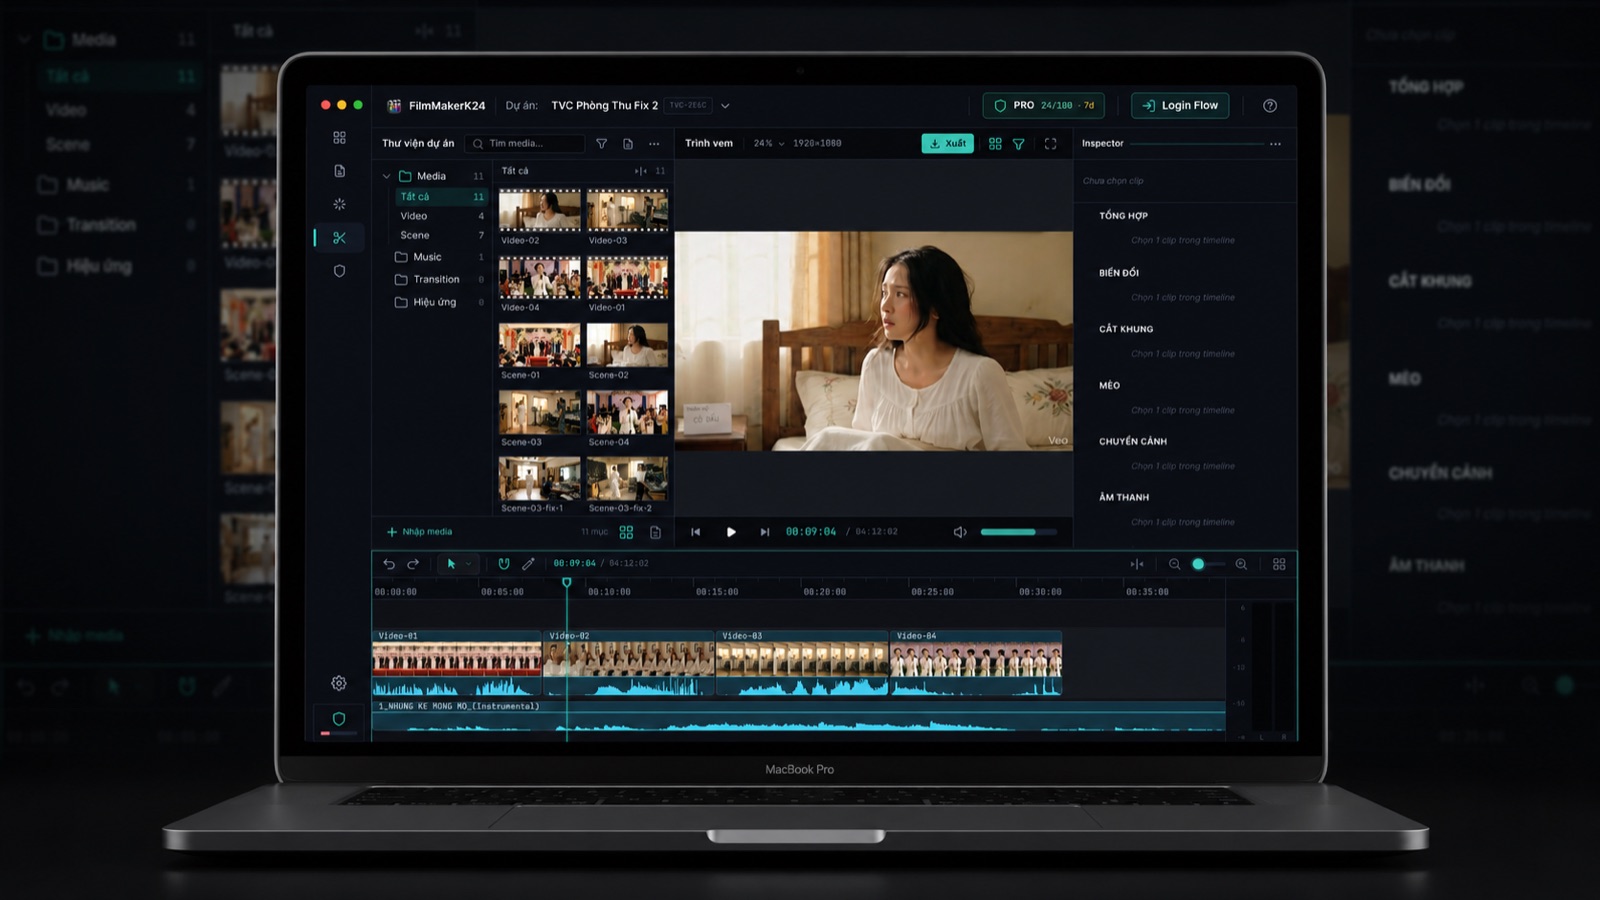
Task: Click the FilmMakerK24 app logo
Action: click(394, 105)
